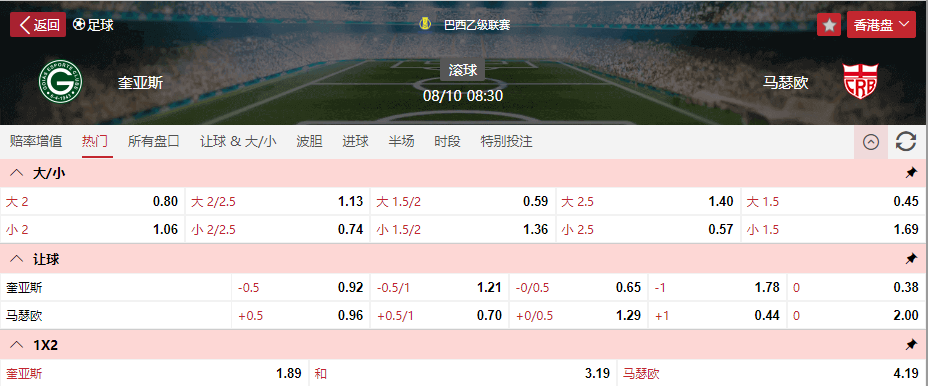Collapse all markets with circle chevron

[x=871, y=142]
